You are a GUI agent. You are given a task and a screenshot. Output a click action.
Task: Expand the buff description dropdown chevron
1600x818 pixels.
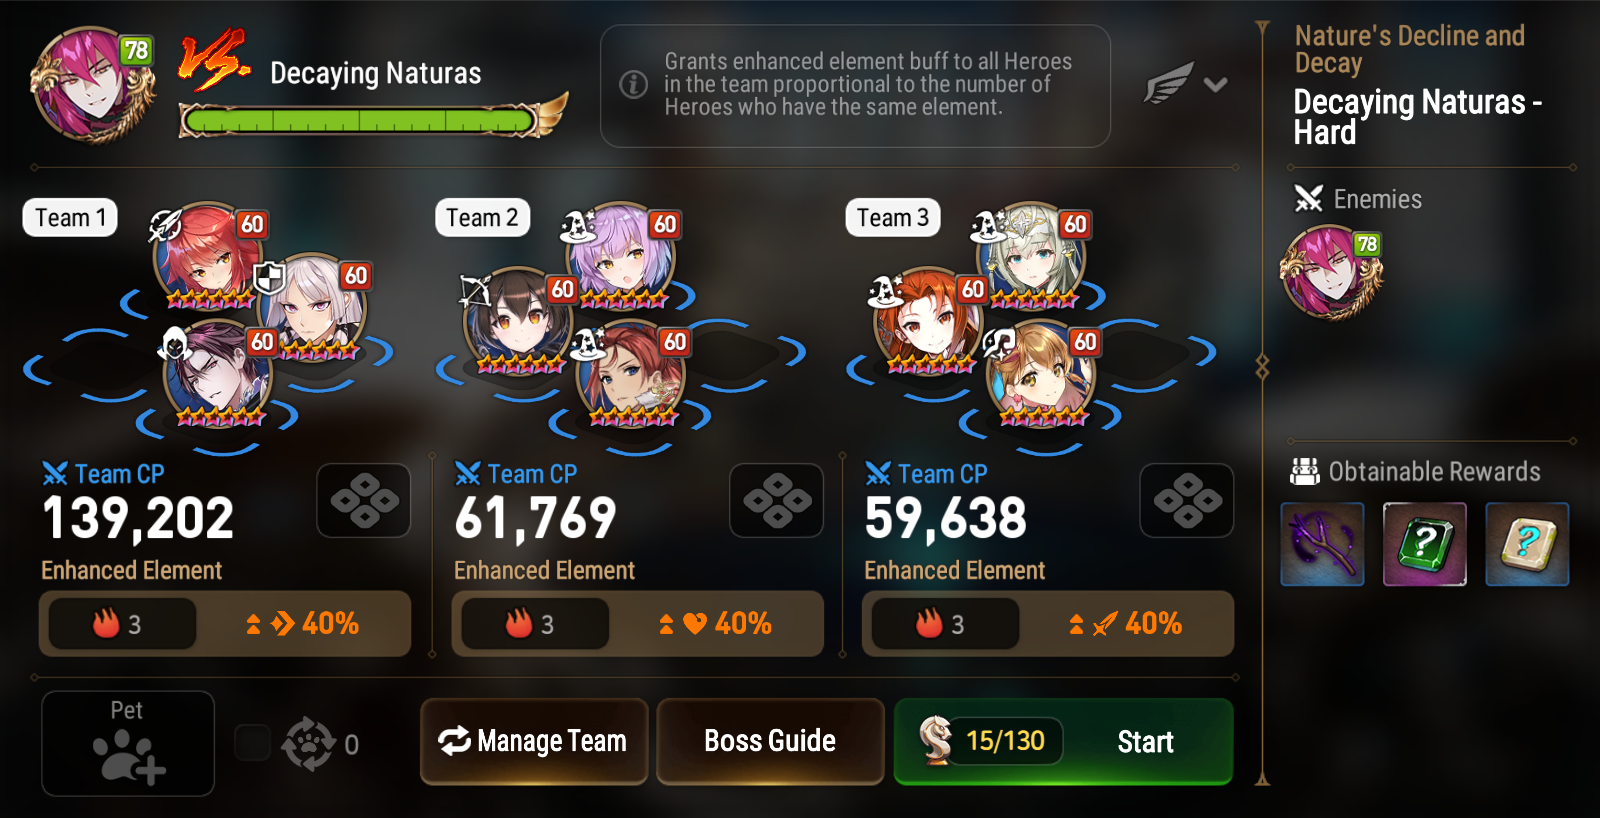(x=1216, y=85)
